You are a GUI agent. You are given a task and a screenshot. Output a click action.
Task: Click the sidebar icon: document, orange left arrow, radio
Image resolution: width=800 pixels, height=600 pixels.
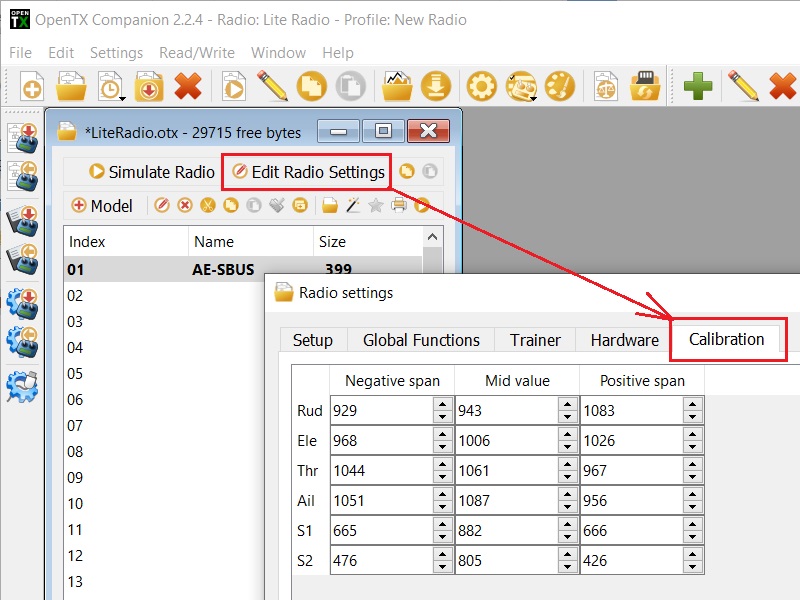23,176
